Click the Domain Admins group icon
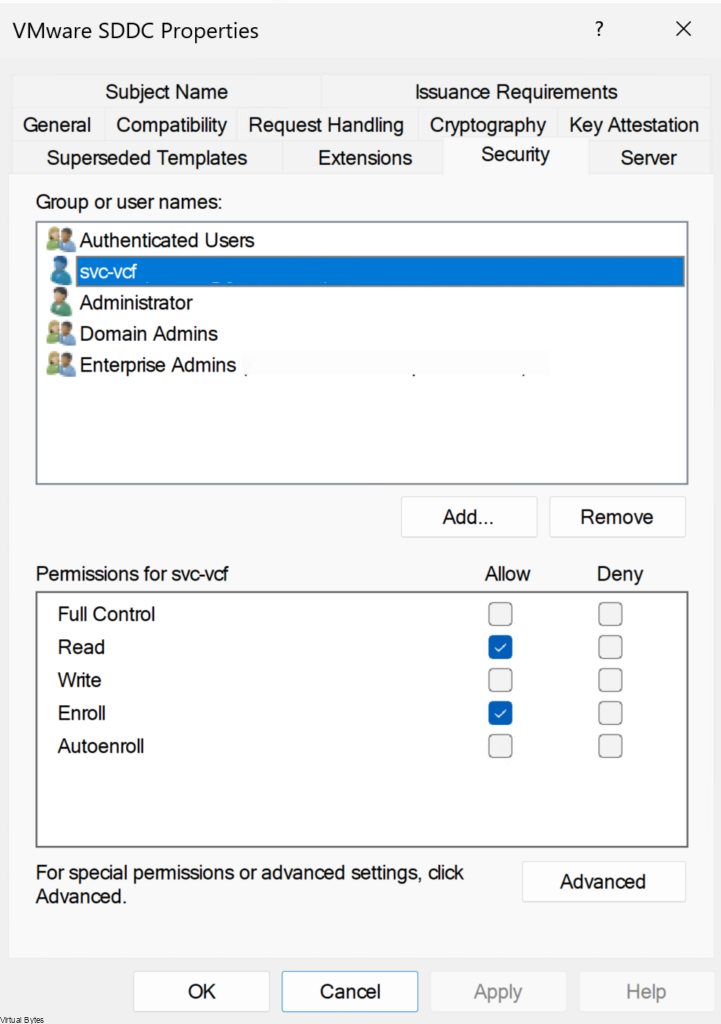Screen dimensions: 721x1024 tap(60, 333)
